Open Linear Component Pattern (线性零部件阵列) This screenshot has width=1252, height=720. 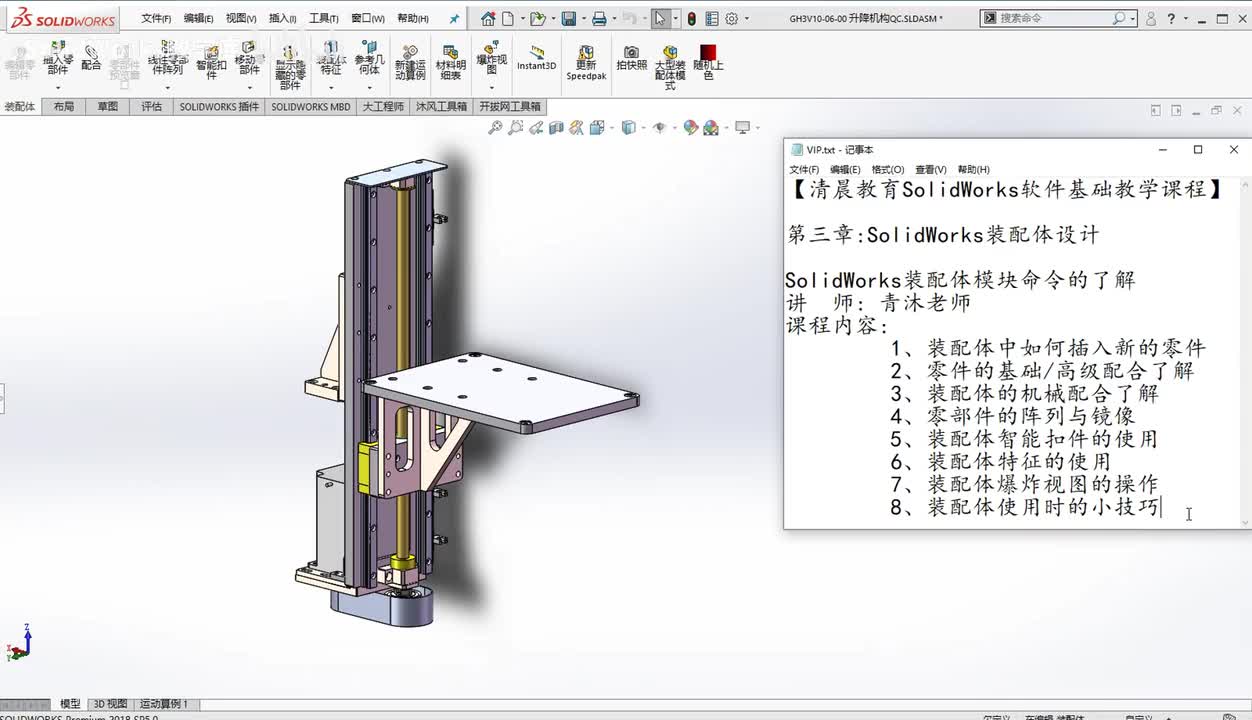(168, 58)
